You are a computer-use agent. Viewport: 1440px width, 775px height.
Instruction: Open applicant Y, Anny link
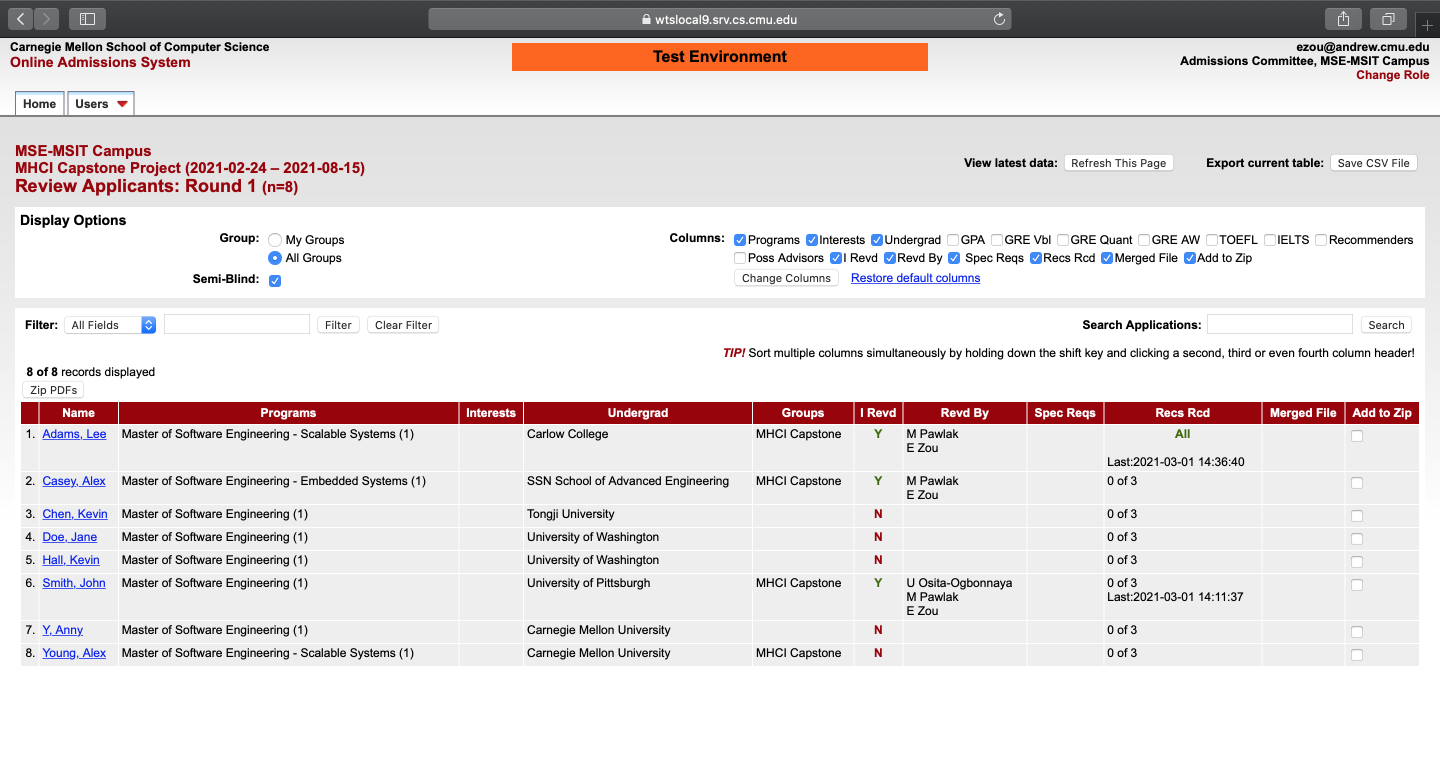[63, 630]
